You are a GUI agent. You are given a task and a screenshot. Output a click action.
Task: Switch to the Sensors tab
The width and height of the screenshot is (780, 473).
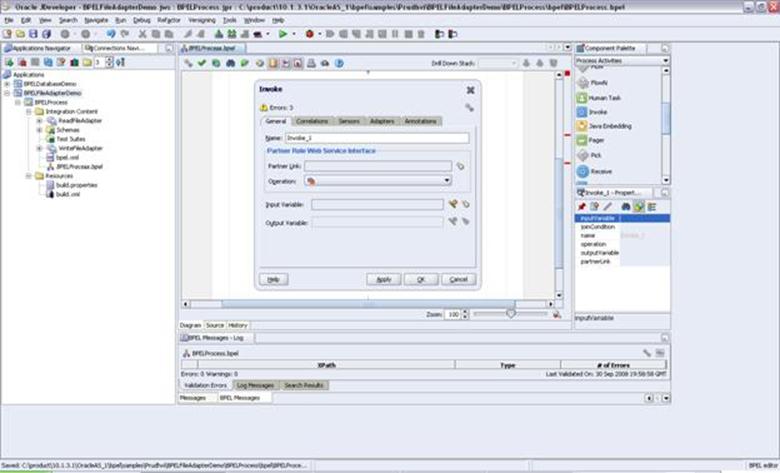click(x=349, y=121)
